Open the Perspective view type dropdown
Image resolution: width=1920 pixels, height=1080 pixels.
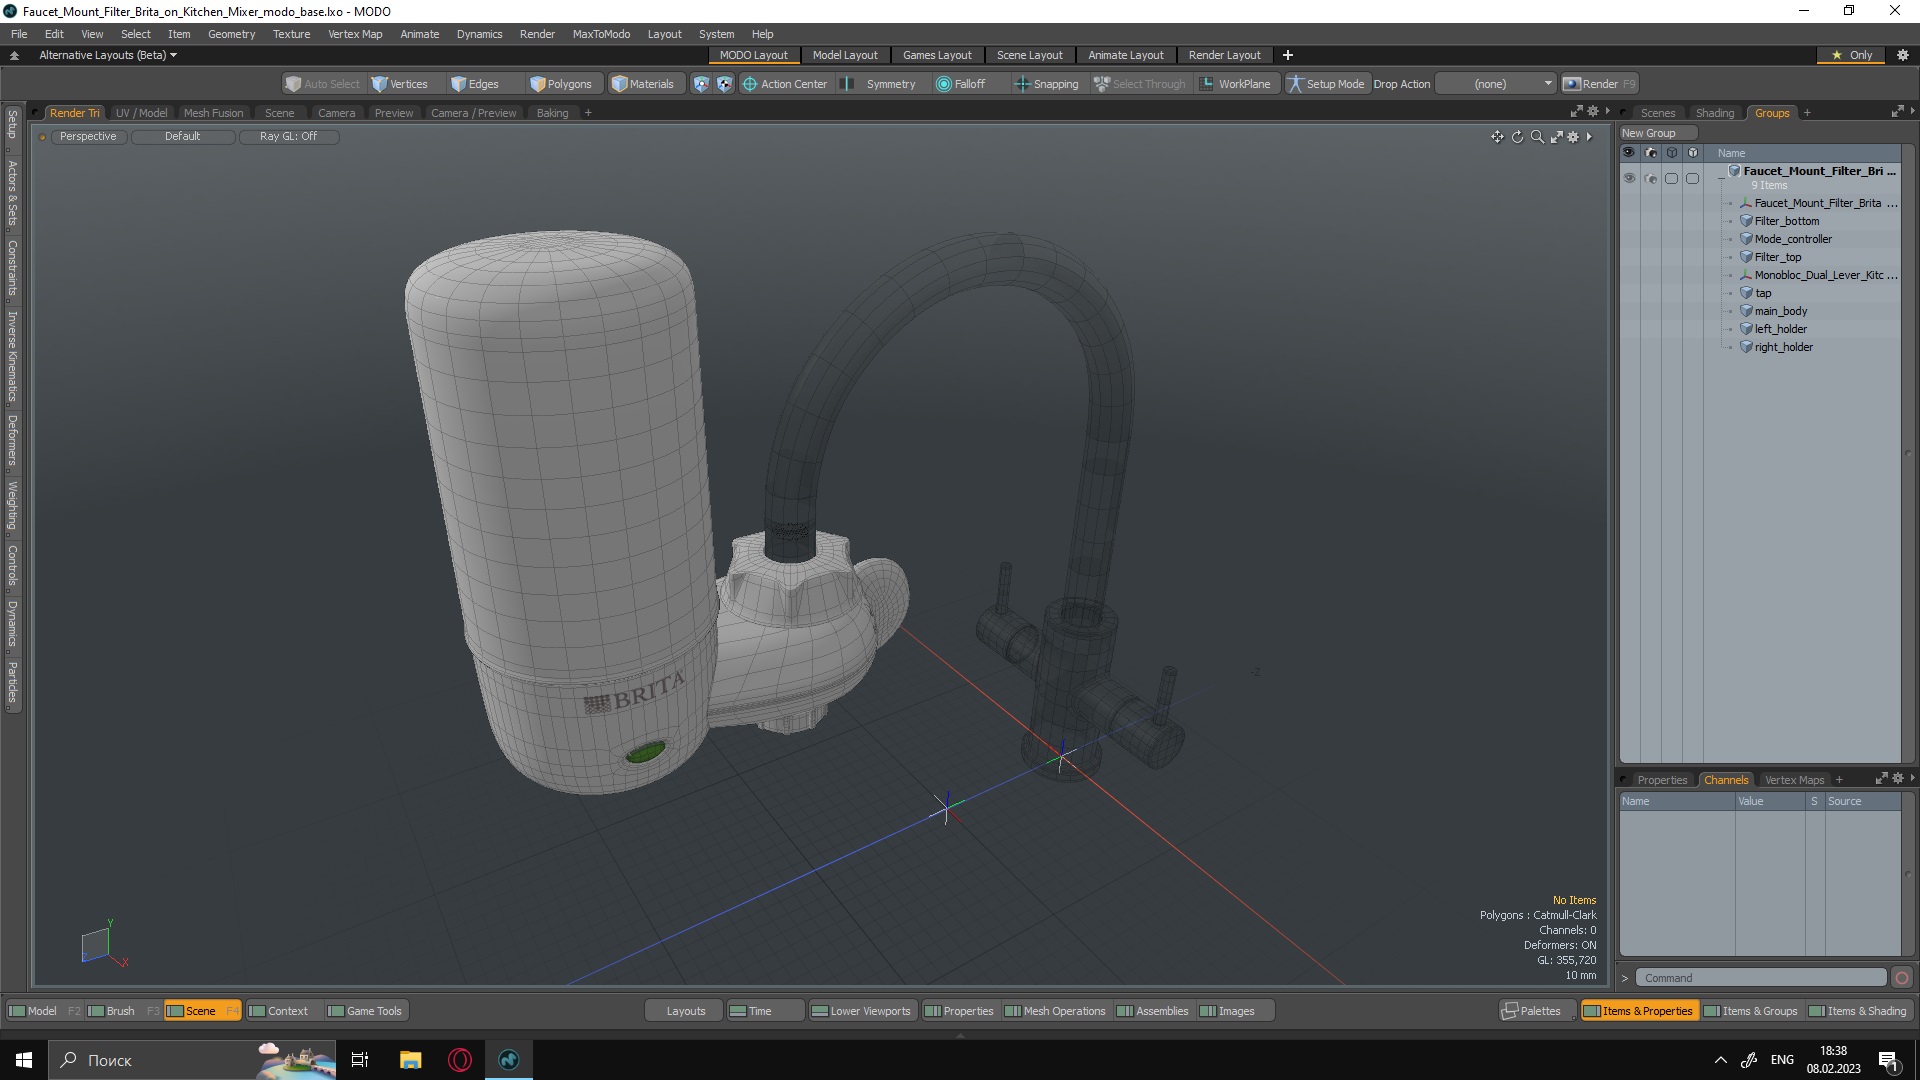coord(88,137)
